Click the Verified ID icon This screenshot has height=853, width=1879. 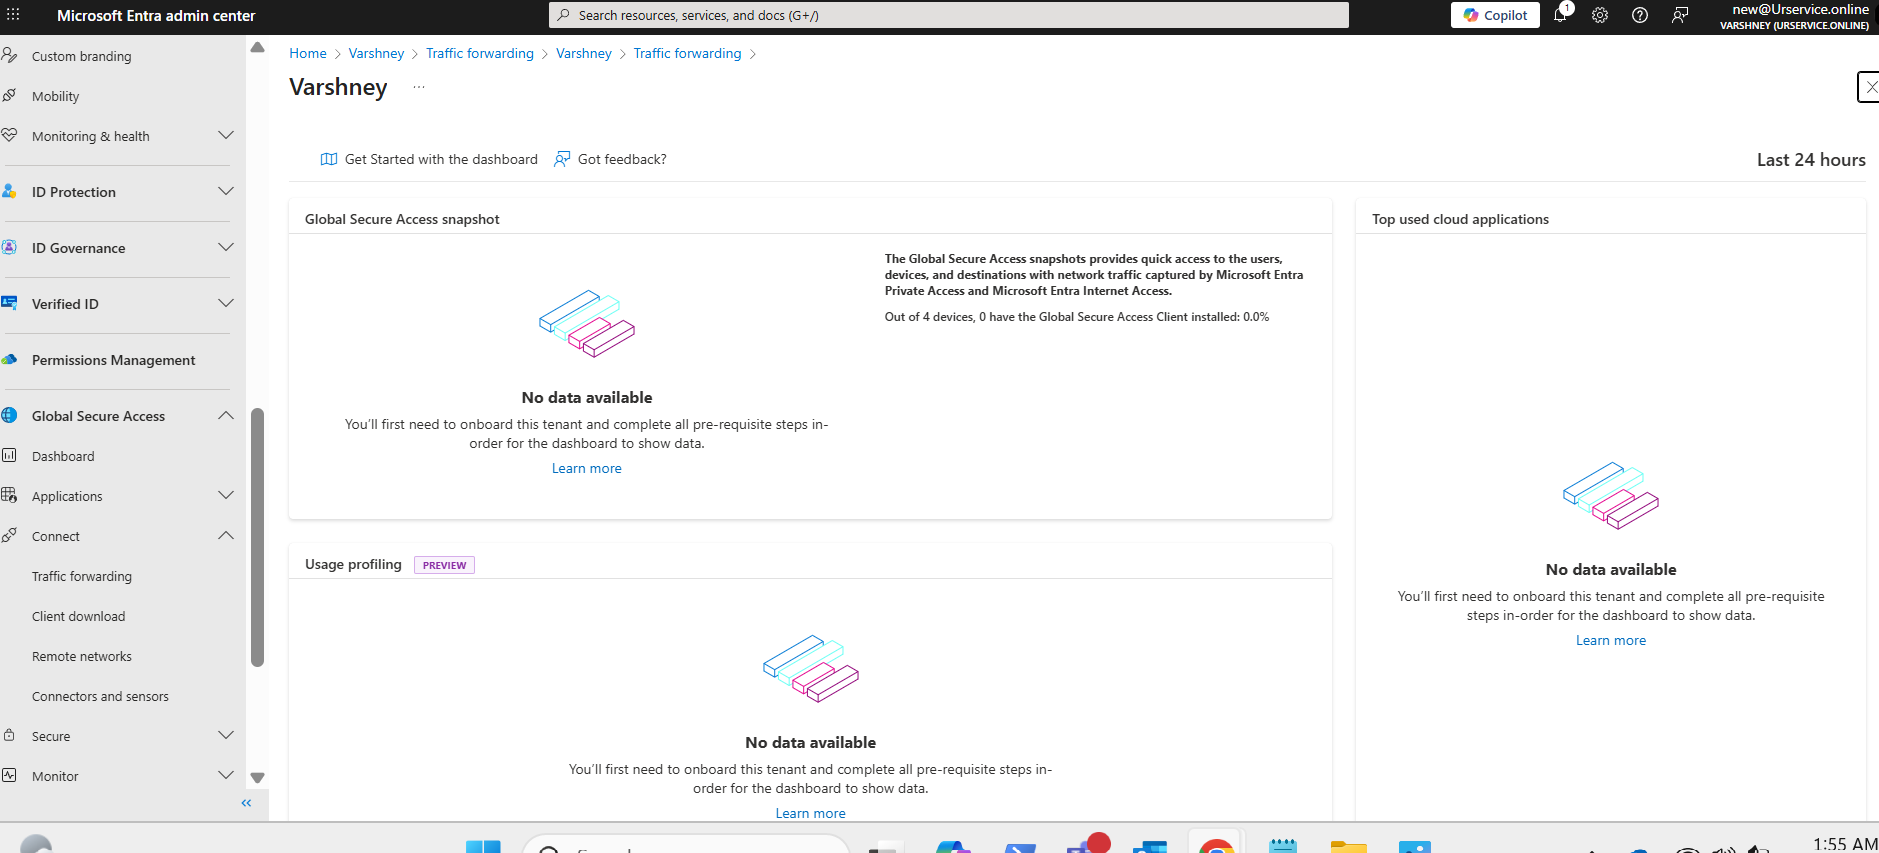click(x=9, y=303)
